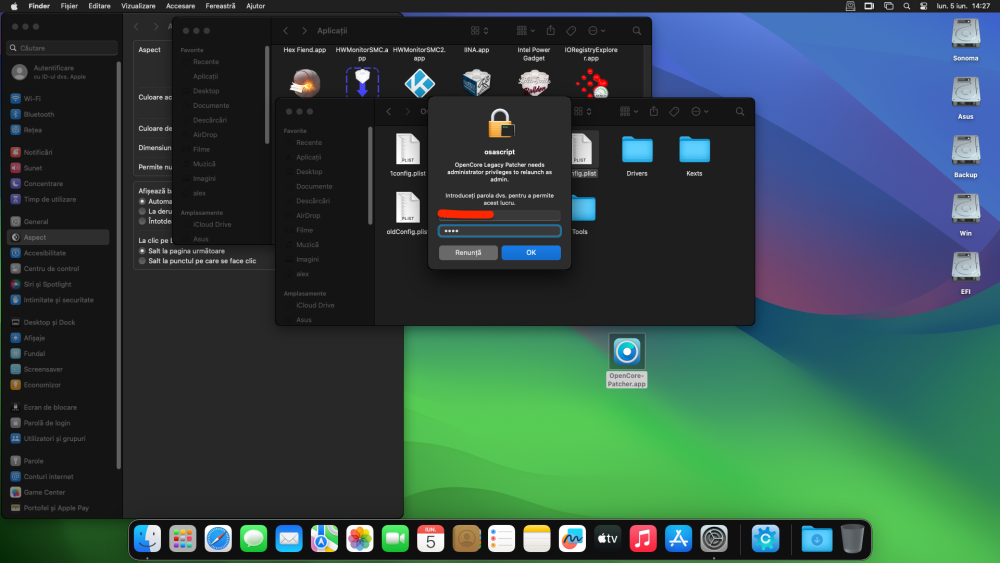The width and height of the screenshot is (1000, 563).
Task: Click Renunță to cancel password dialog
Action: 468,252
